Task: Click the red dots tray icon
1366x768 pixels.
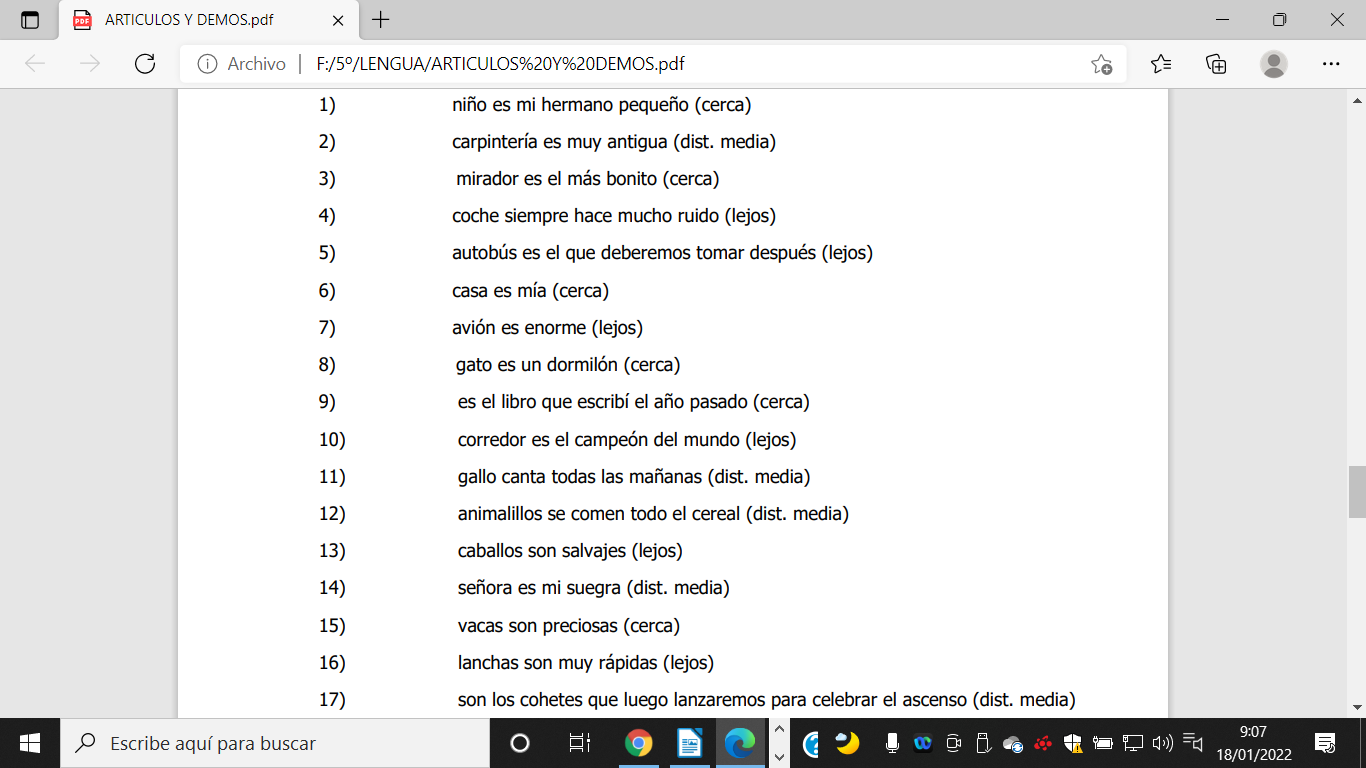Action: point(1043,743)
